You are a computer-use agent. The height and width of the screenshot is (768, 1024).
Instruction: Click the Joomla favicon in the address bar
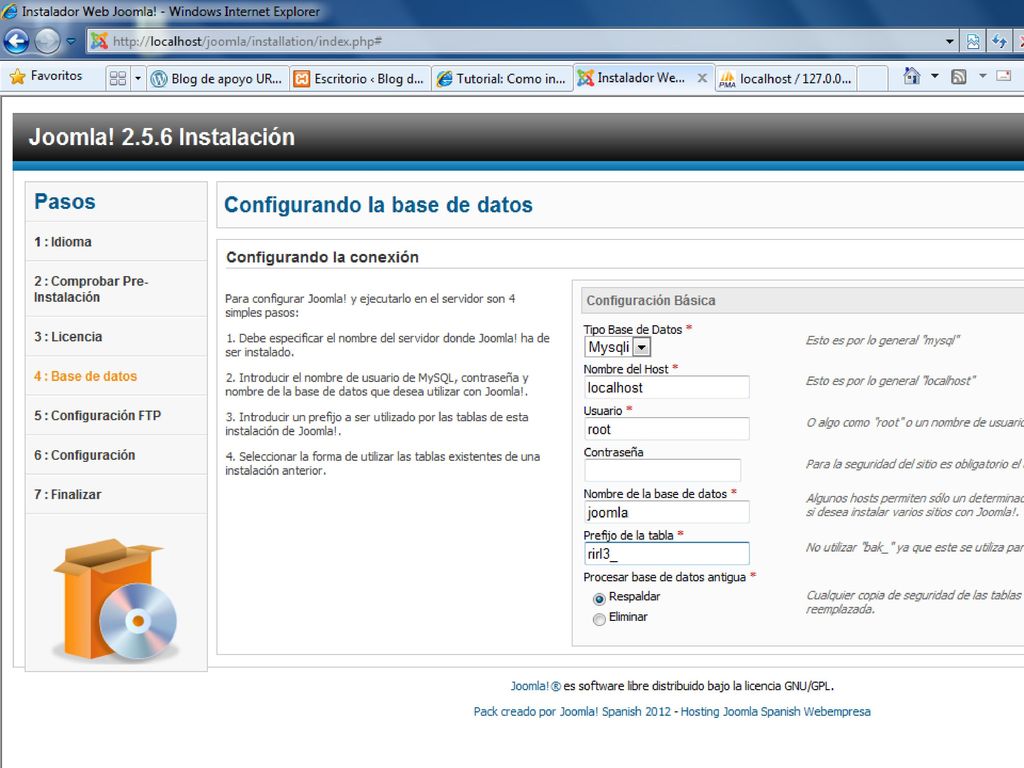point(99,41)
